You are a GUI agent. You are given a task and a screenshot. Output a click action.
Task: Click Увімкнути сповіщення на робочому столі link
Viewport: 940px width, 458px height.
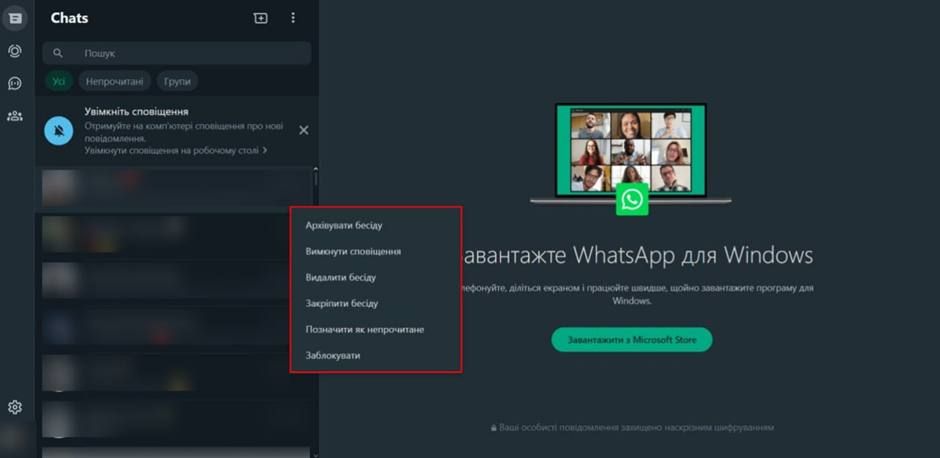[x=175, y=150]
